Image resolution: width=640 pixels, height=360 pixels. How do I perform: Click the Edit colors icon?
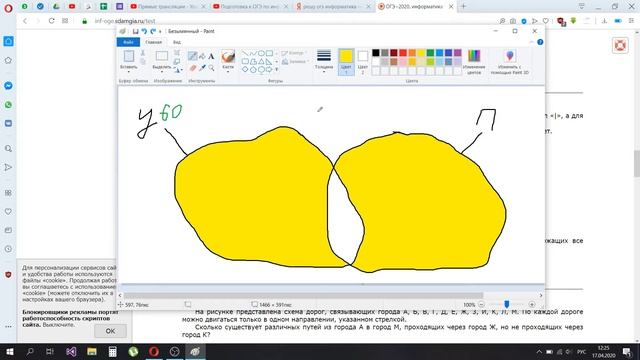tap(474, 56)
